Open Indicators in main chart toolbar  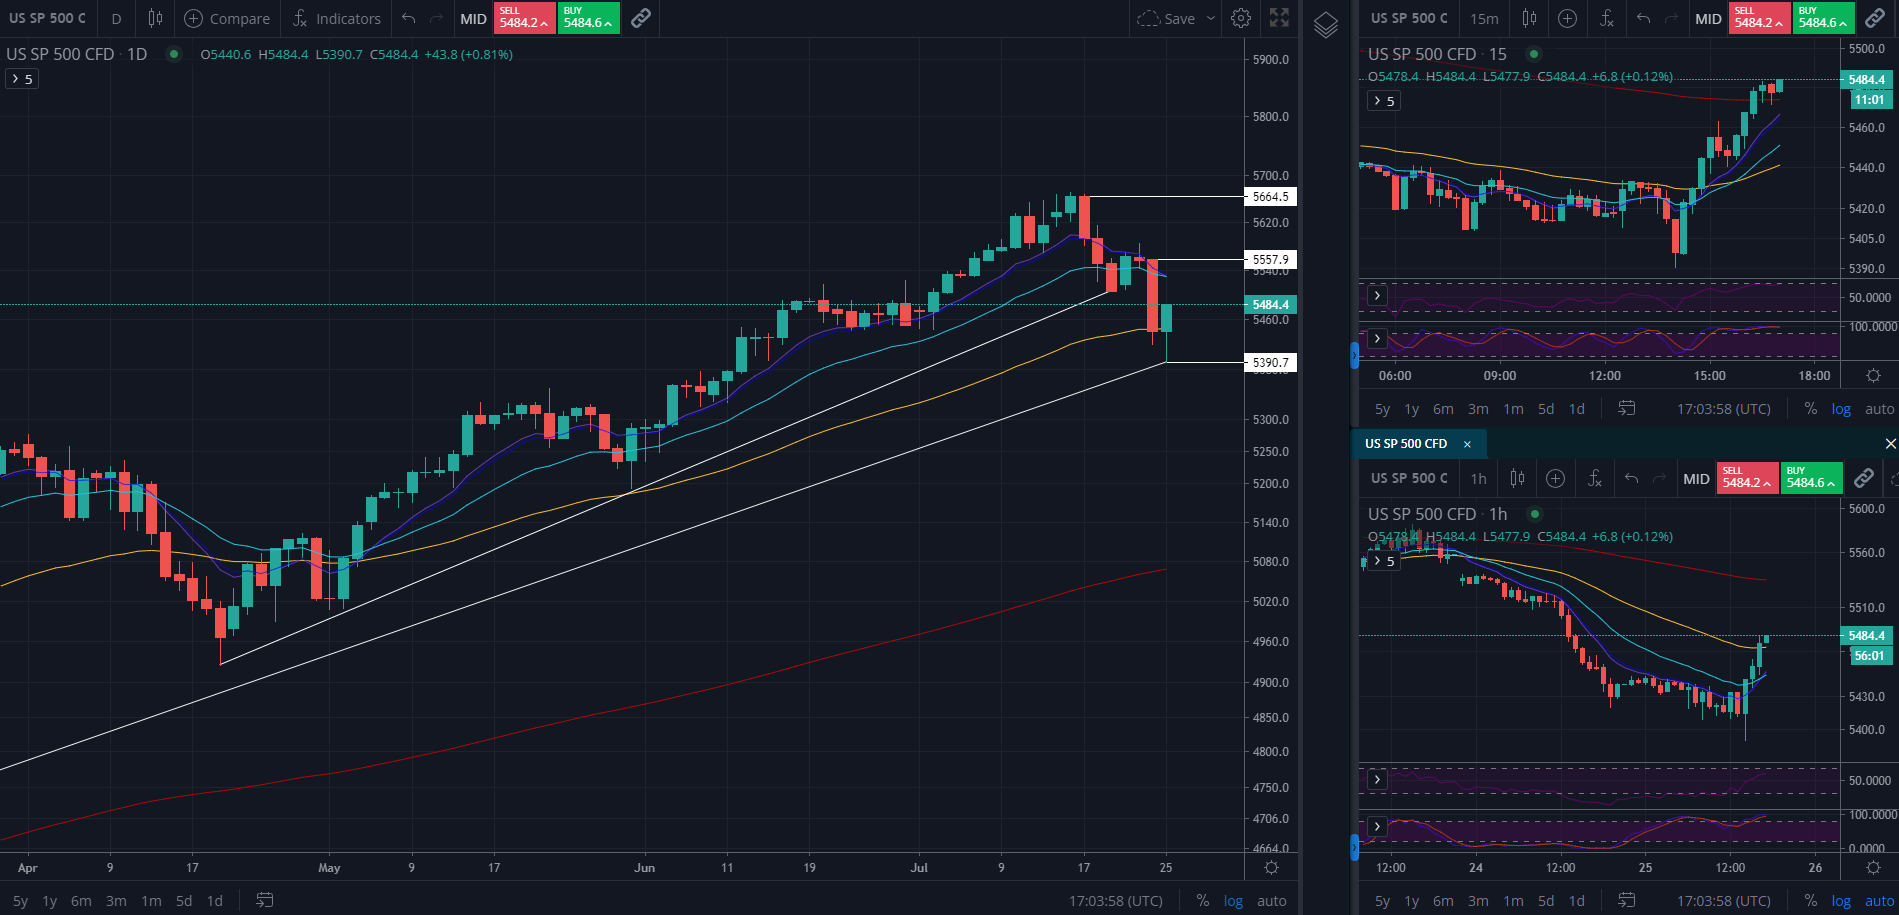point(336,18)
